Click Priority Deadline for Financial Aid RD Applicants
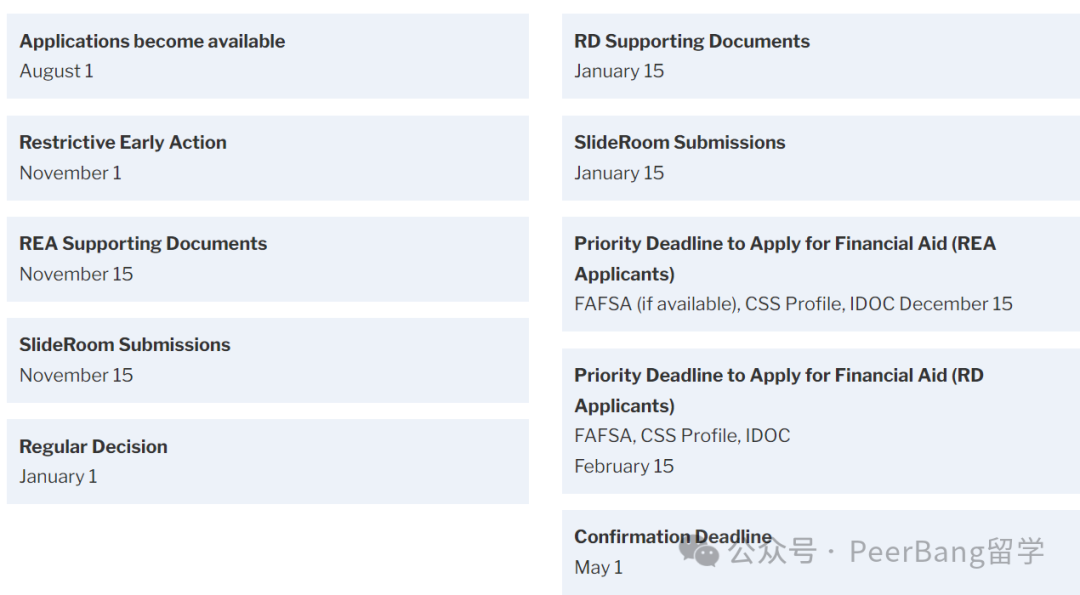Screen dimensions: 1080x595 coord(779,390)
